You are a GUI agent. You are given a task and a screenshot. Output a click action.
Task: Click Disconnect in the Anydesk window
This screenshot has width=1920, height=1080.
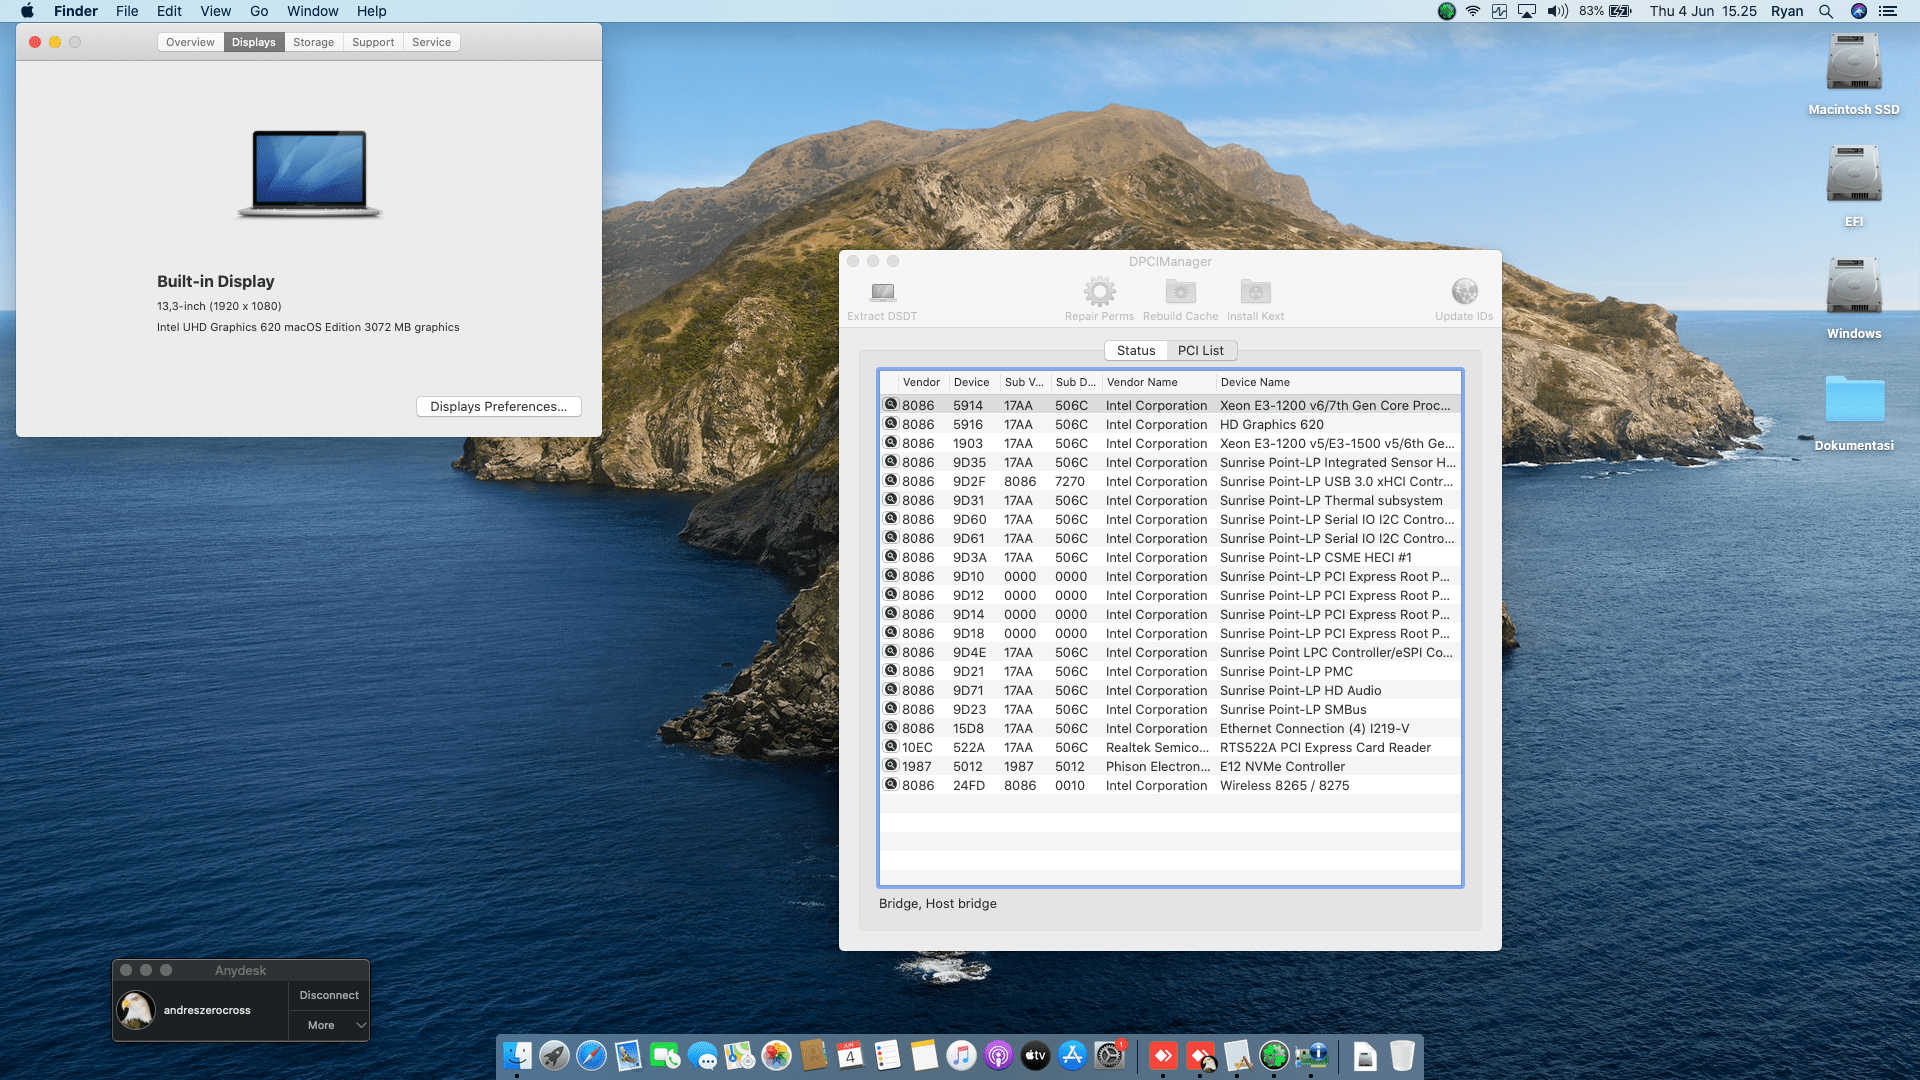coord(329,995)
